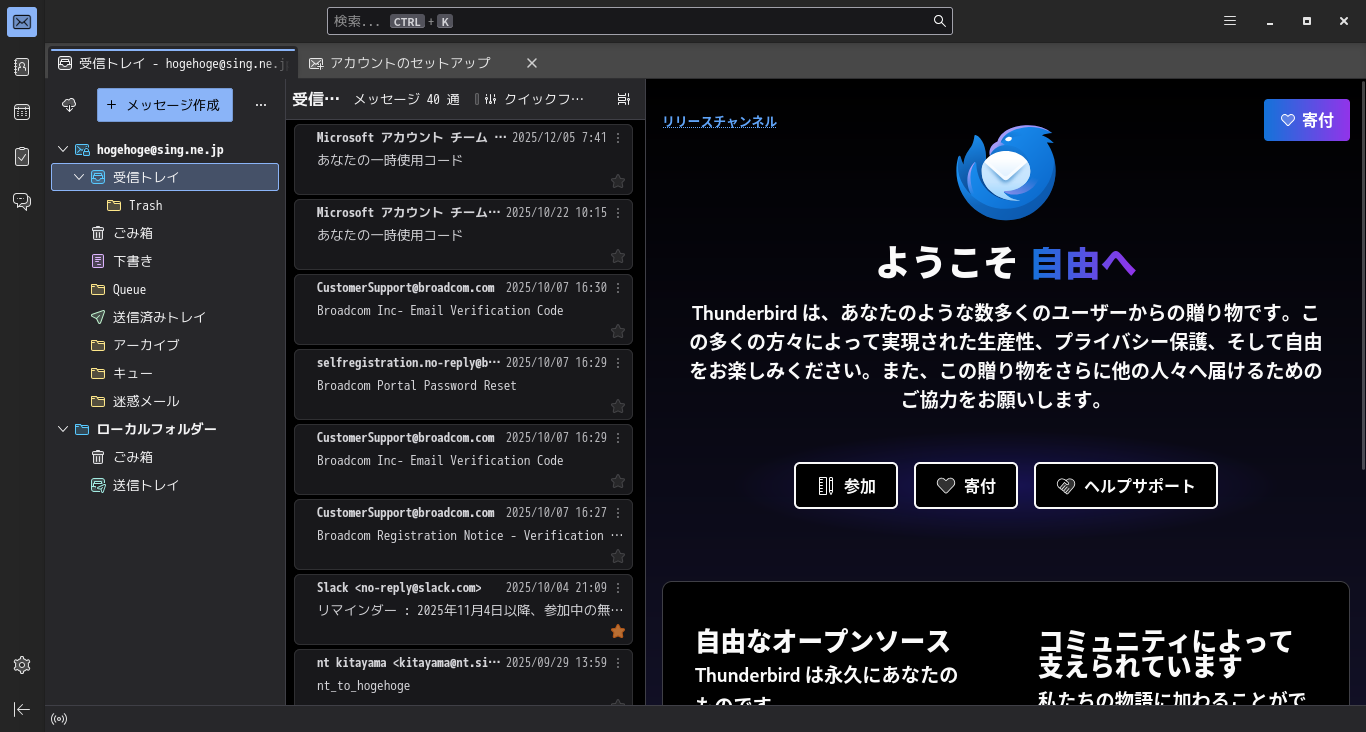Open the 迷惑メール junk folder
The image size is (1366, 732).
tap(165, 401)
